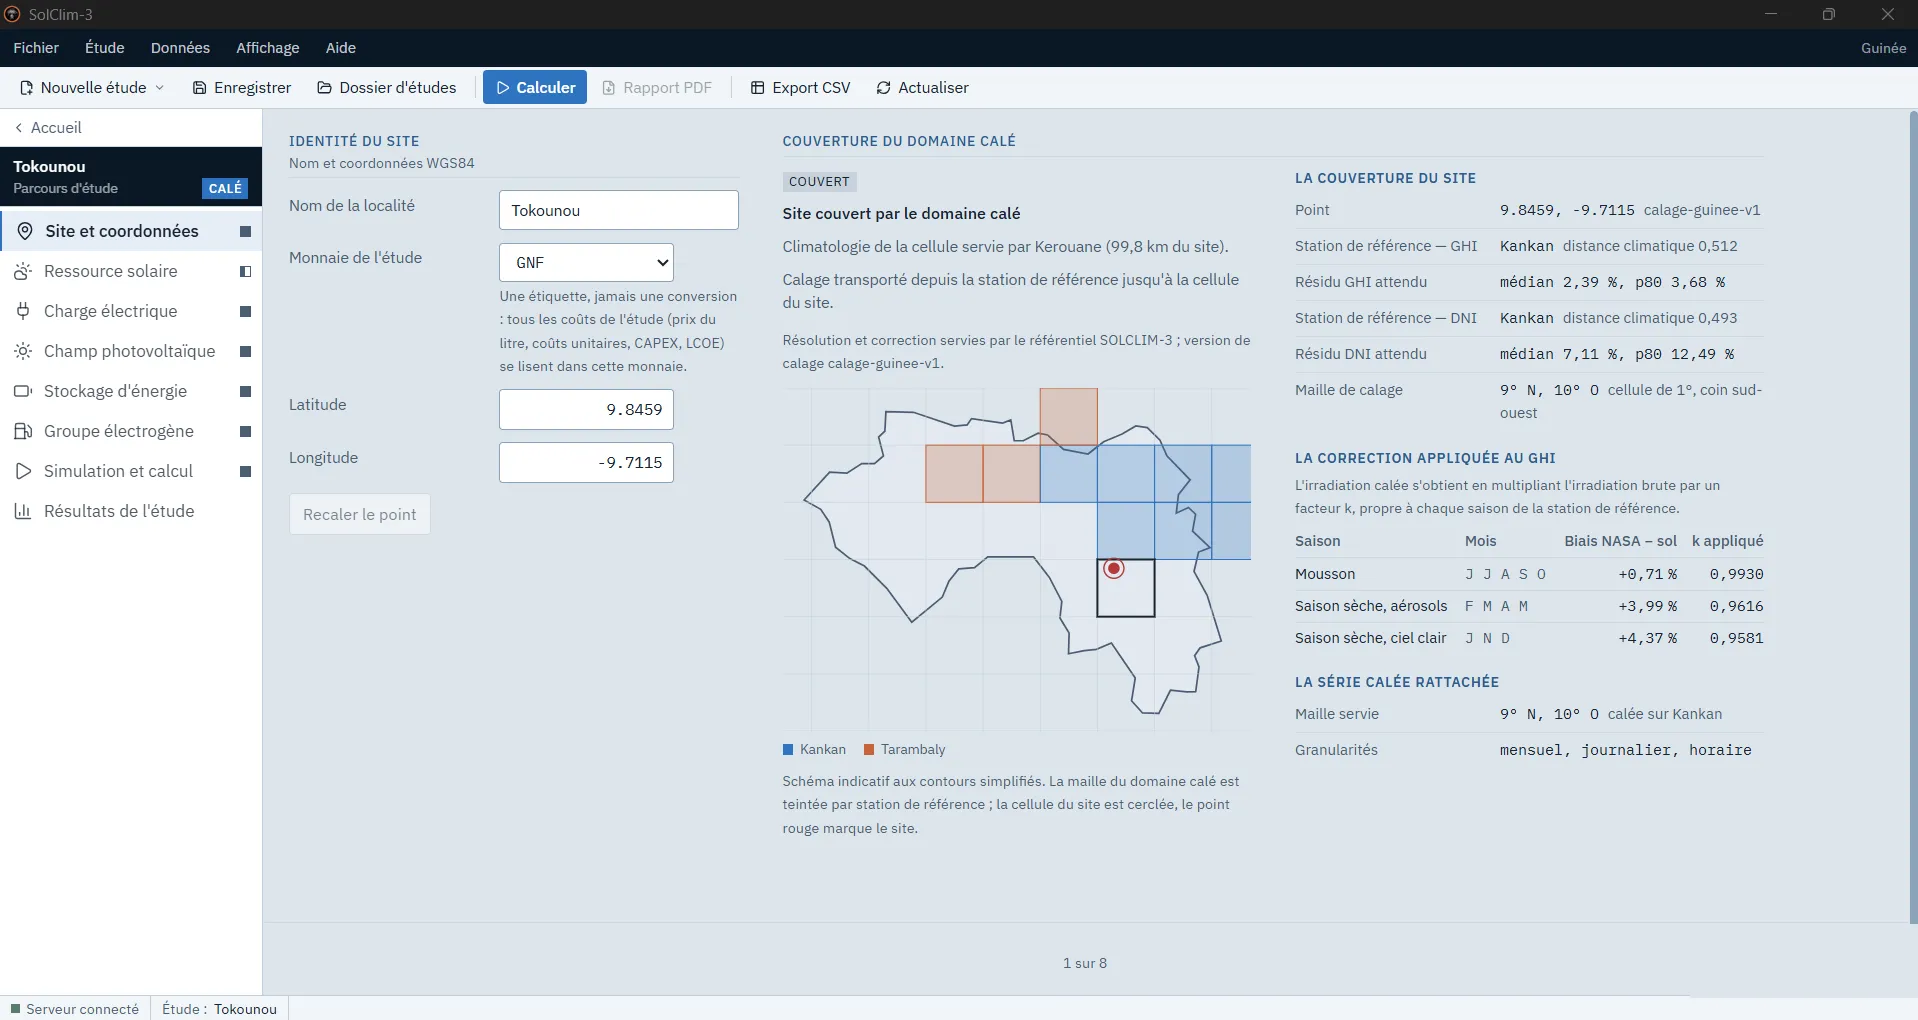Click the Enregistrer save button
Viewport: 1918px width, 1020px height.
coord(242,88)
